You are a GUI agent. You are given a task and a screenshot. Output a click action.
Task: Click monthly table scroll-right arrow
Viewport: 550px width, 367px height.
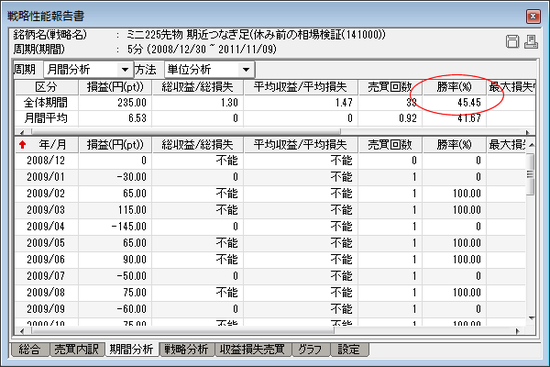tap(517, 331)
